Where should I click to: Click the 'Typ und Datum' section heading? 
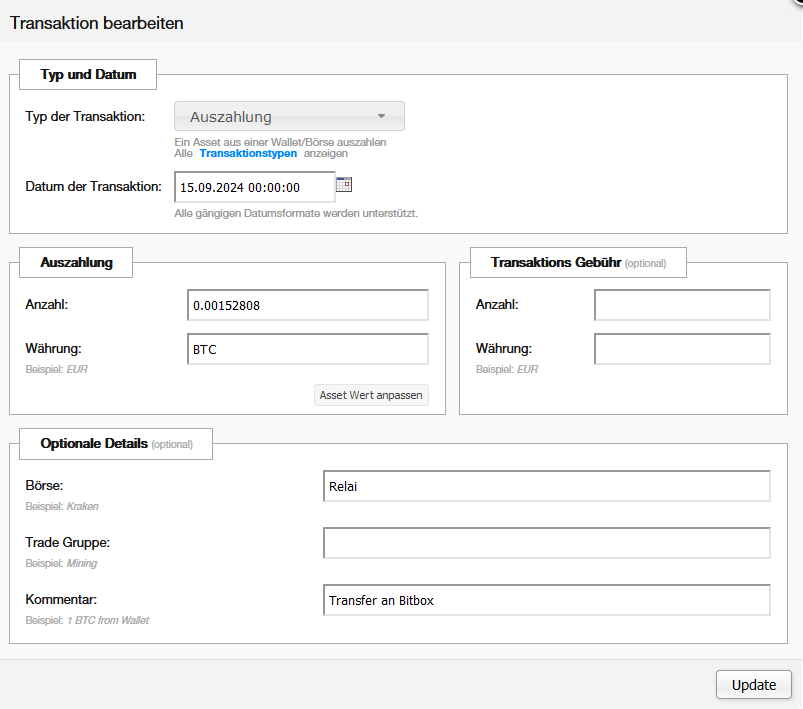point(88,74)
